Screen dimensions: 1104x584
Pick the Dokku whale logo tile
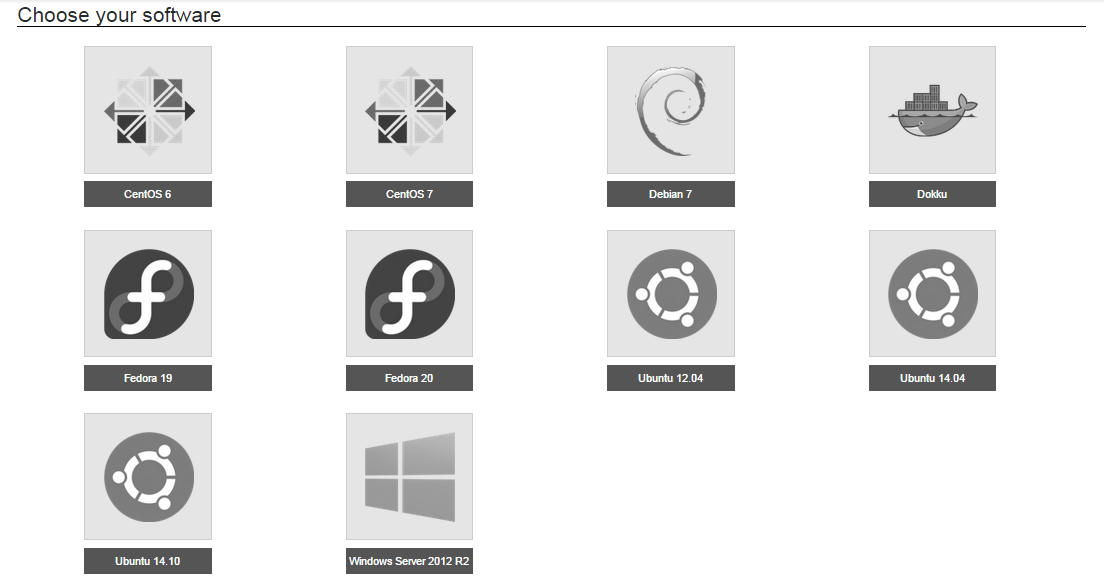[x=932, y=110]
